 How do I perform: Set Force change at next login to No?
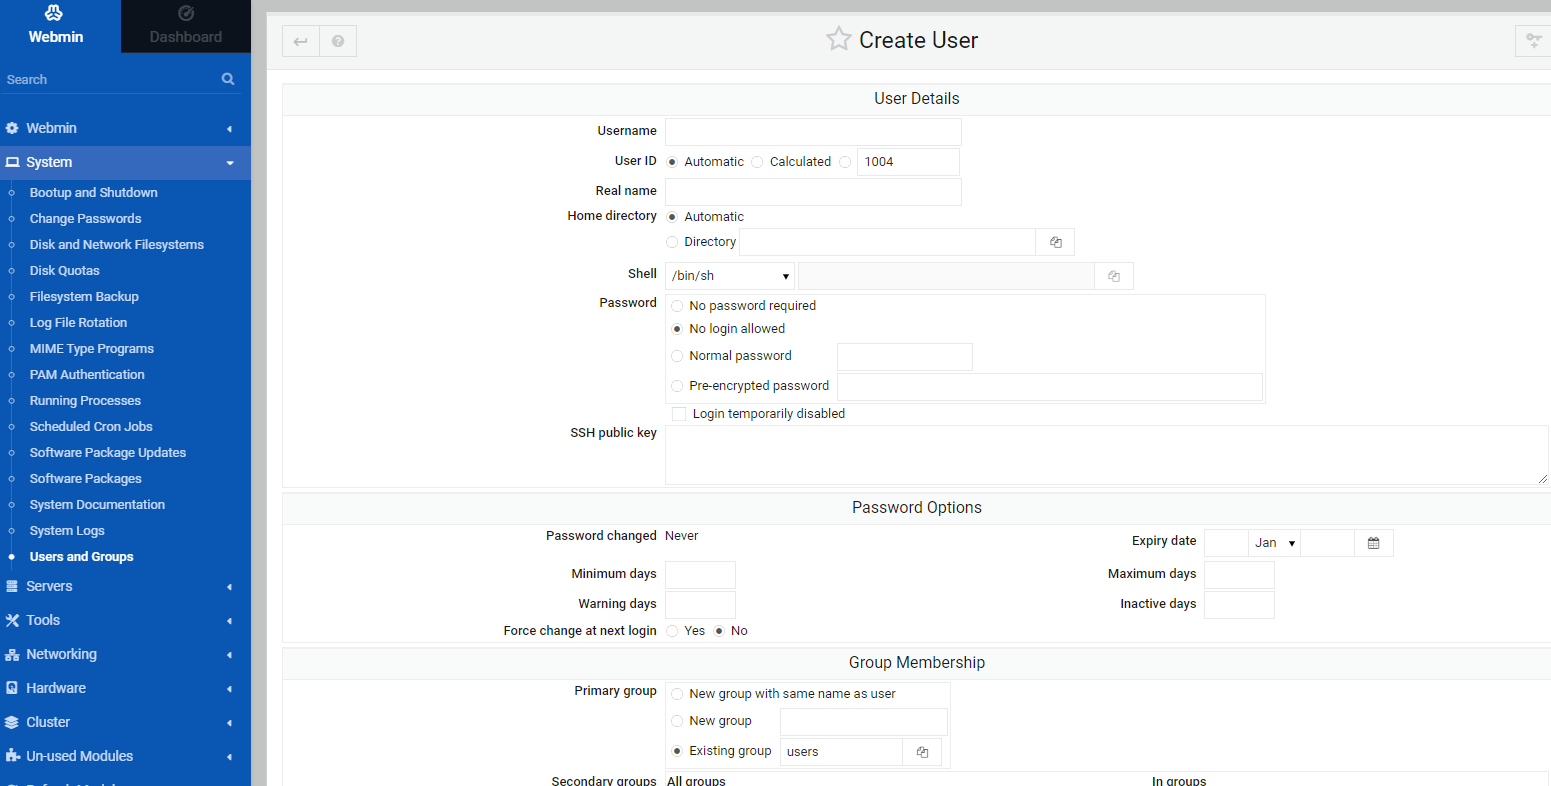(719, 631)
